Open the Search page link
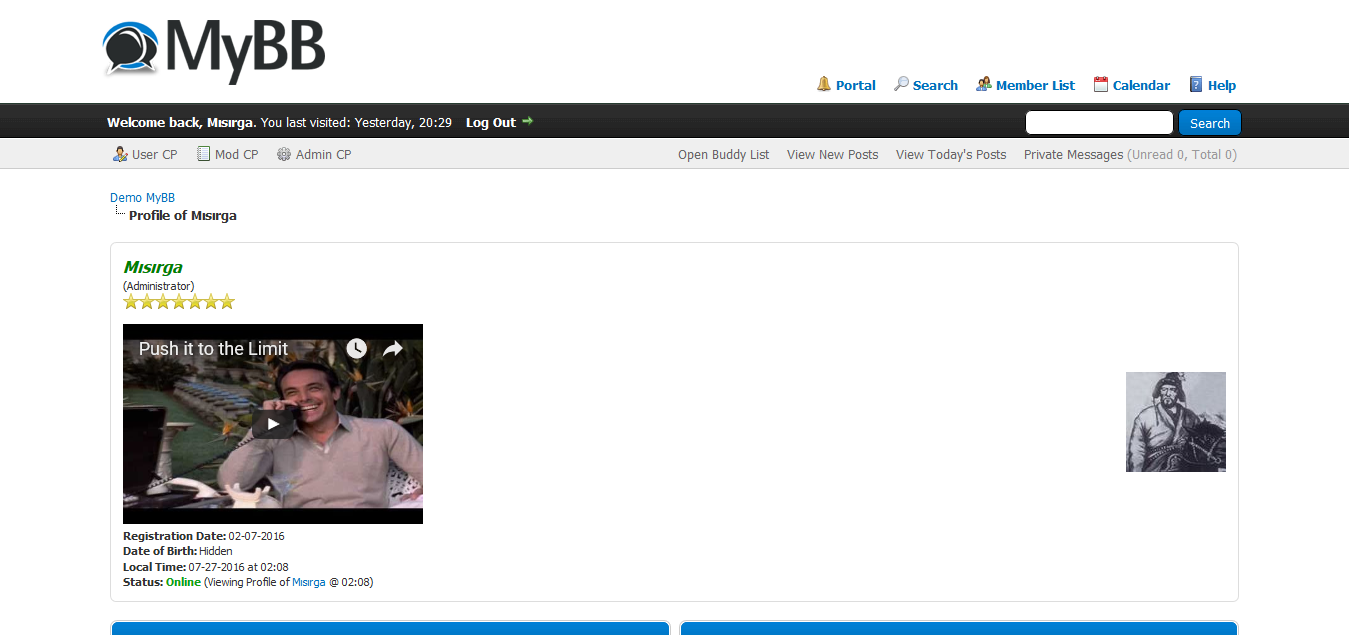 pos(935,85)
